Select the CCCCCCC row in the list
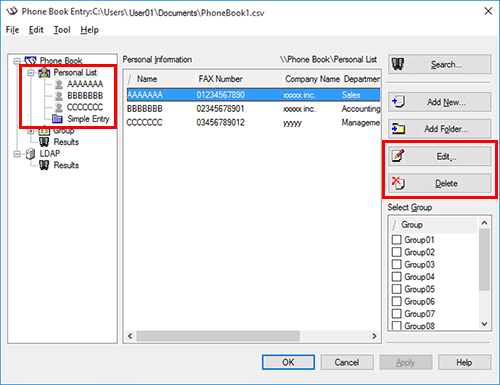Viewport: 500px width, 385px height. click(x=253, y=123)
